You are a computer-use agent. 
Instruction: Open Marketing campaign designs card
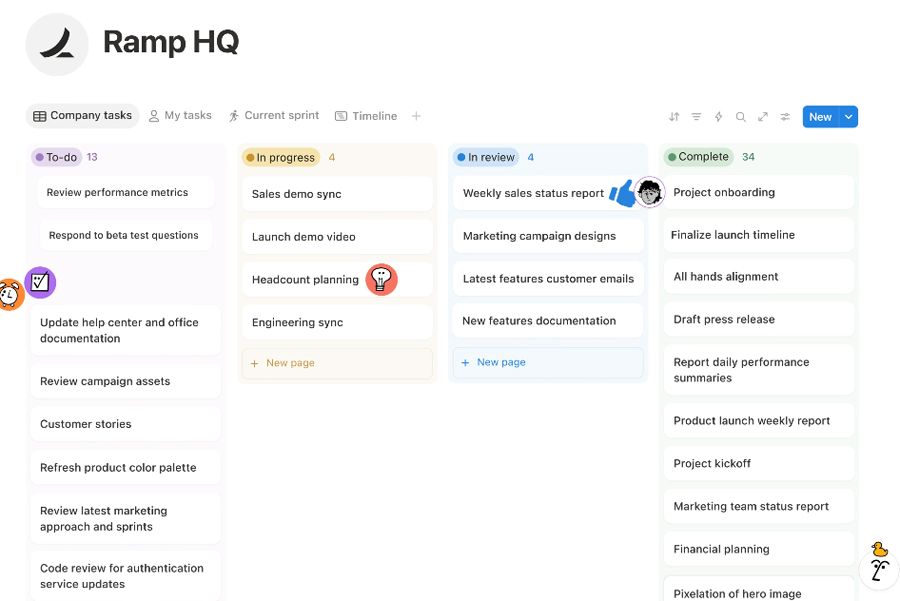pyautogui.click(x=548, y=236)
